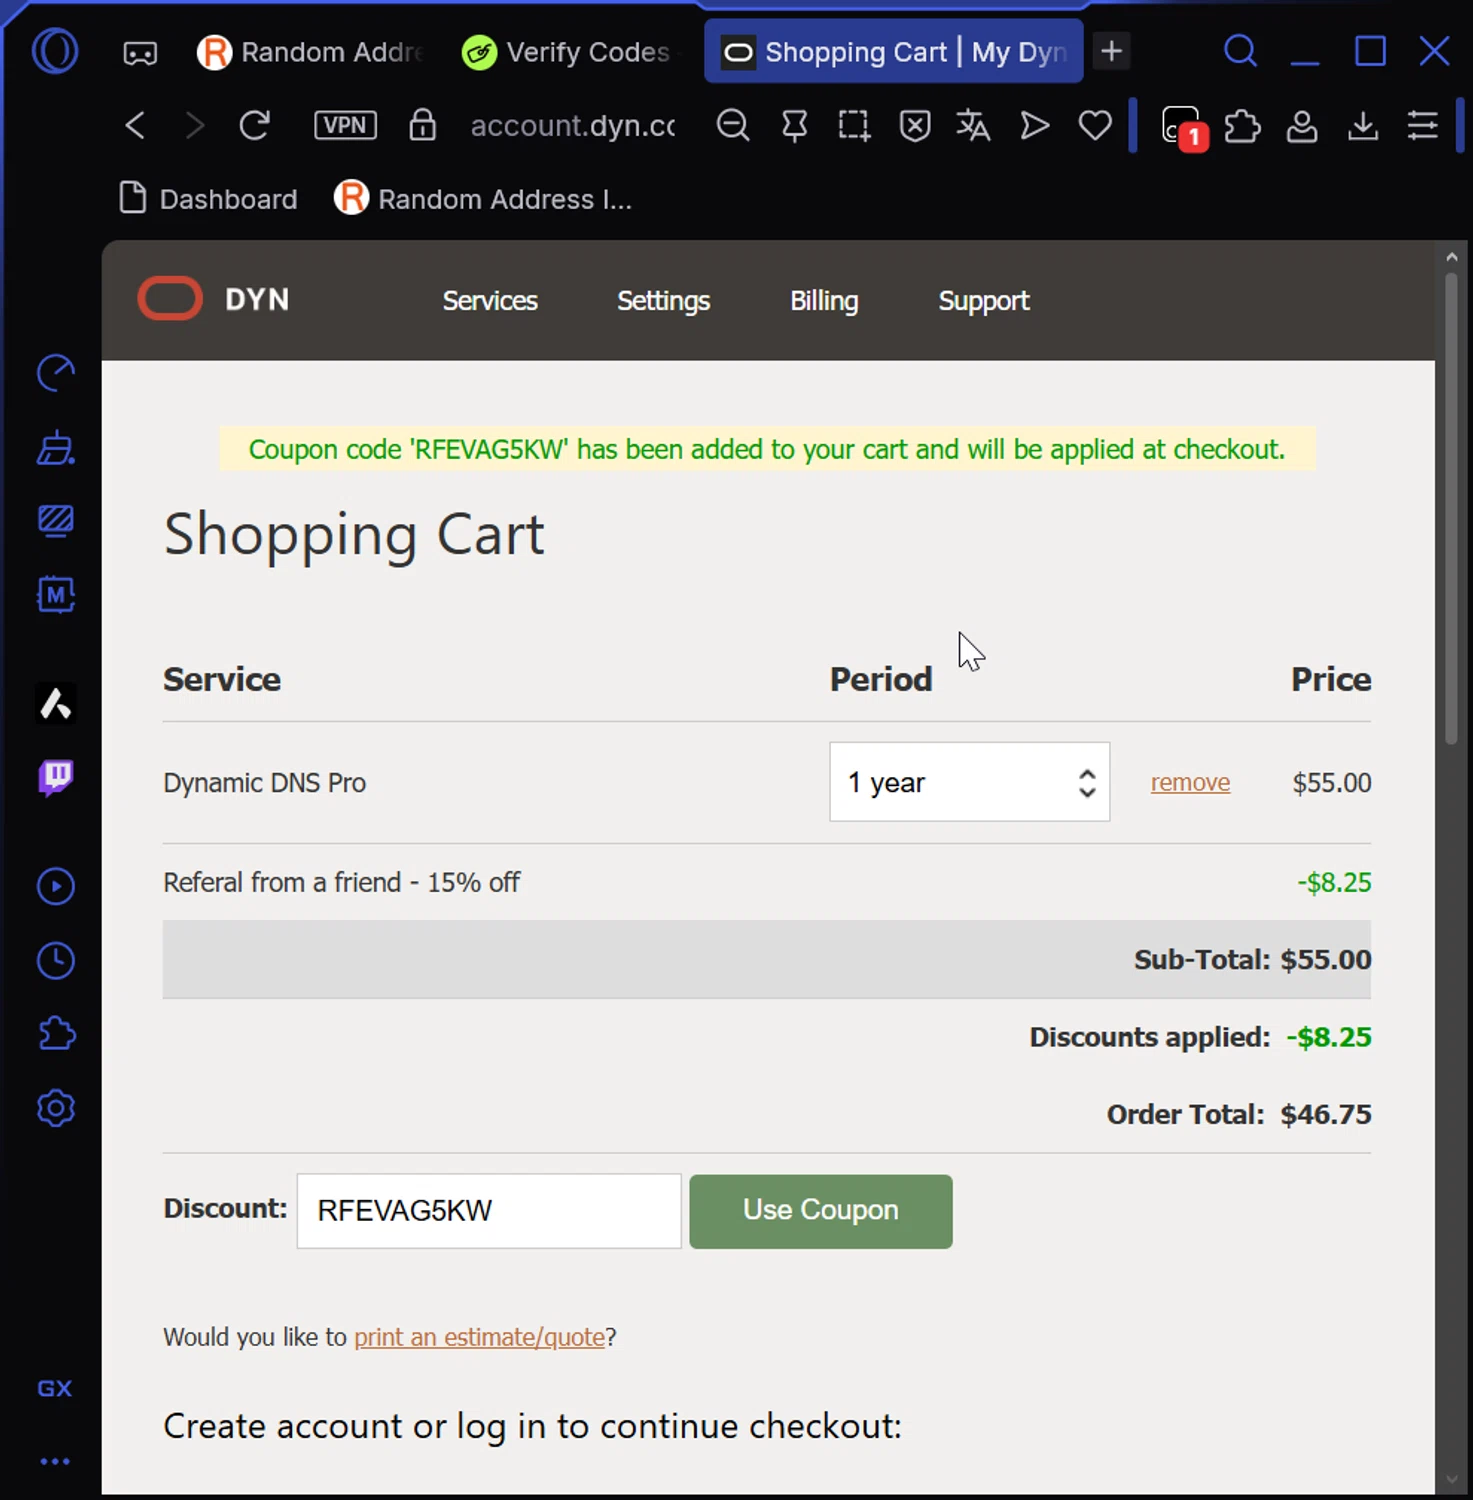
Task: Click the Use Coupon button
Action: click(x=821, y=1211)
